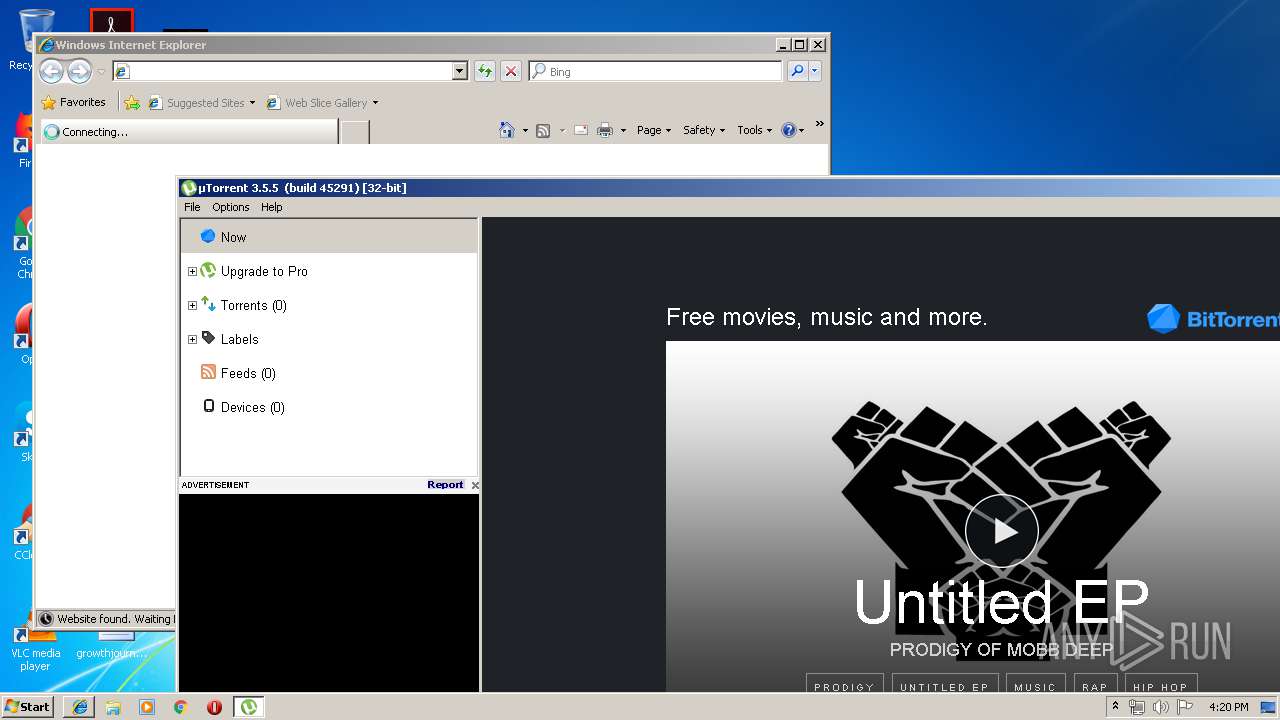Click the HIP HOP tag button

[1160, 686]
